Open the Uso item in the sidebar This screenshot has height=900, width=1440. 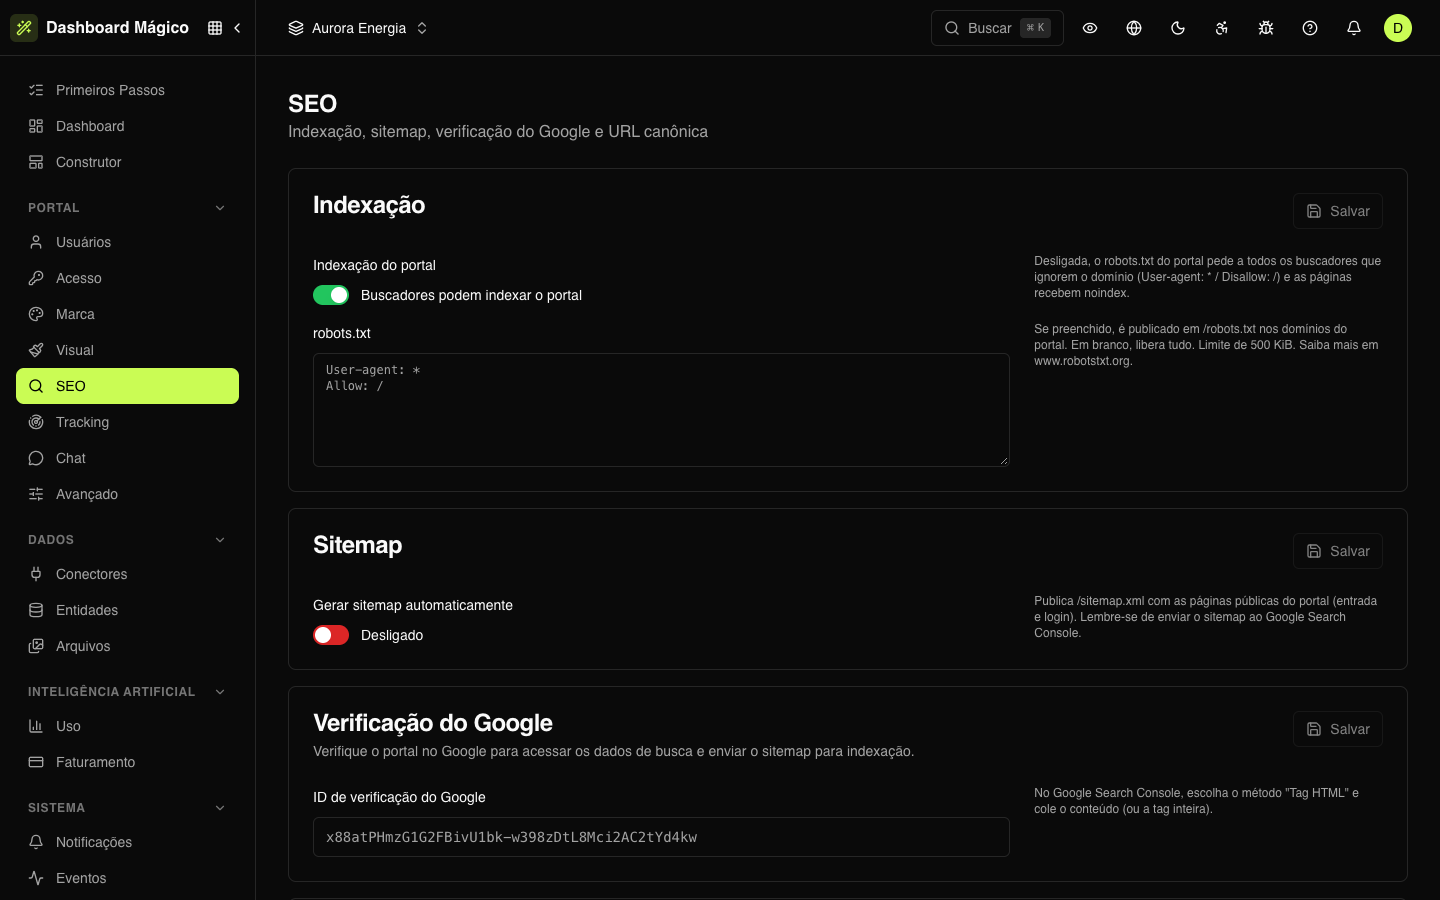pyautogui.click(x=127, y=726)
